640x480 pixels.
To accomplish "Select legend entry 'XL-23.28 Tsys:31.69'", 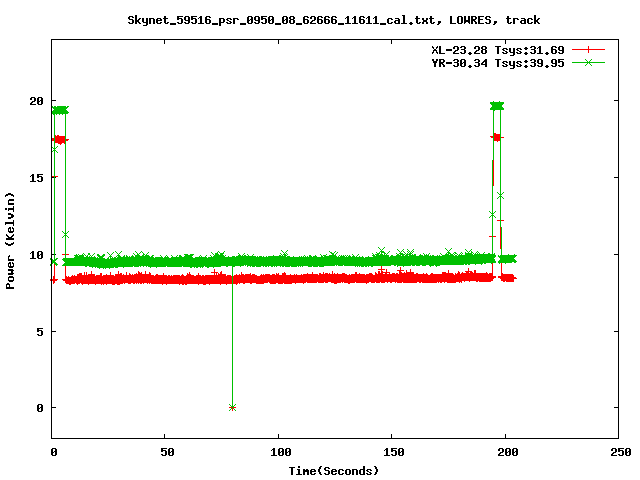I will click(x=498, y=50).
